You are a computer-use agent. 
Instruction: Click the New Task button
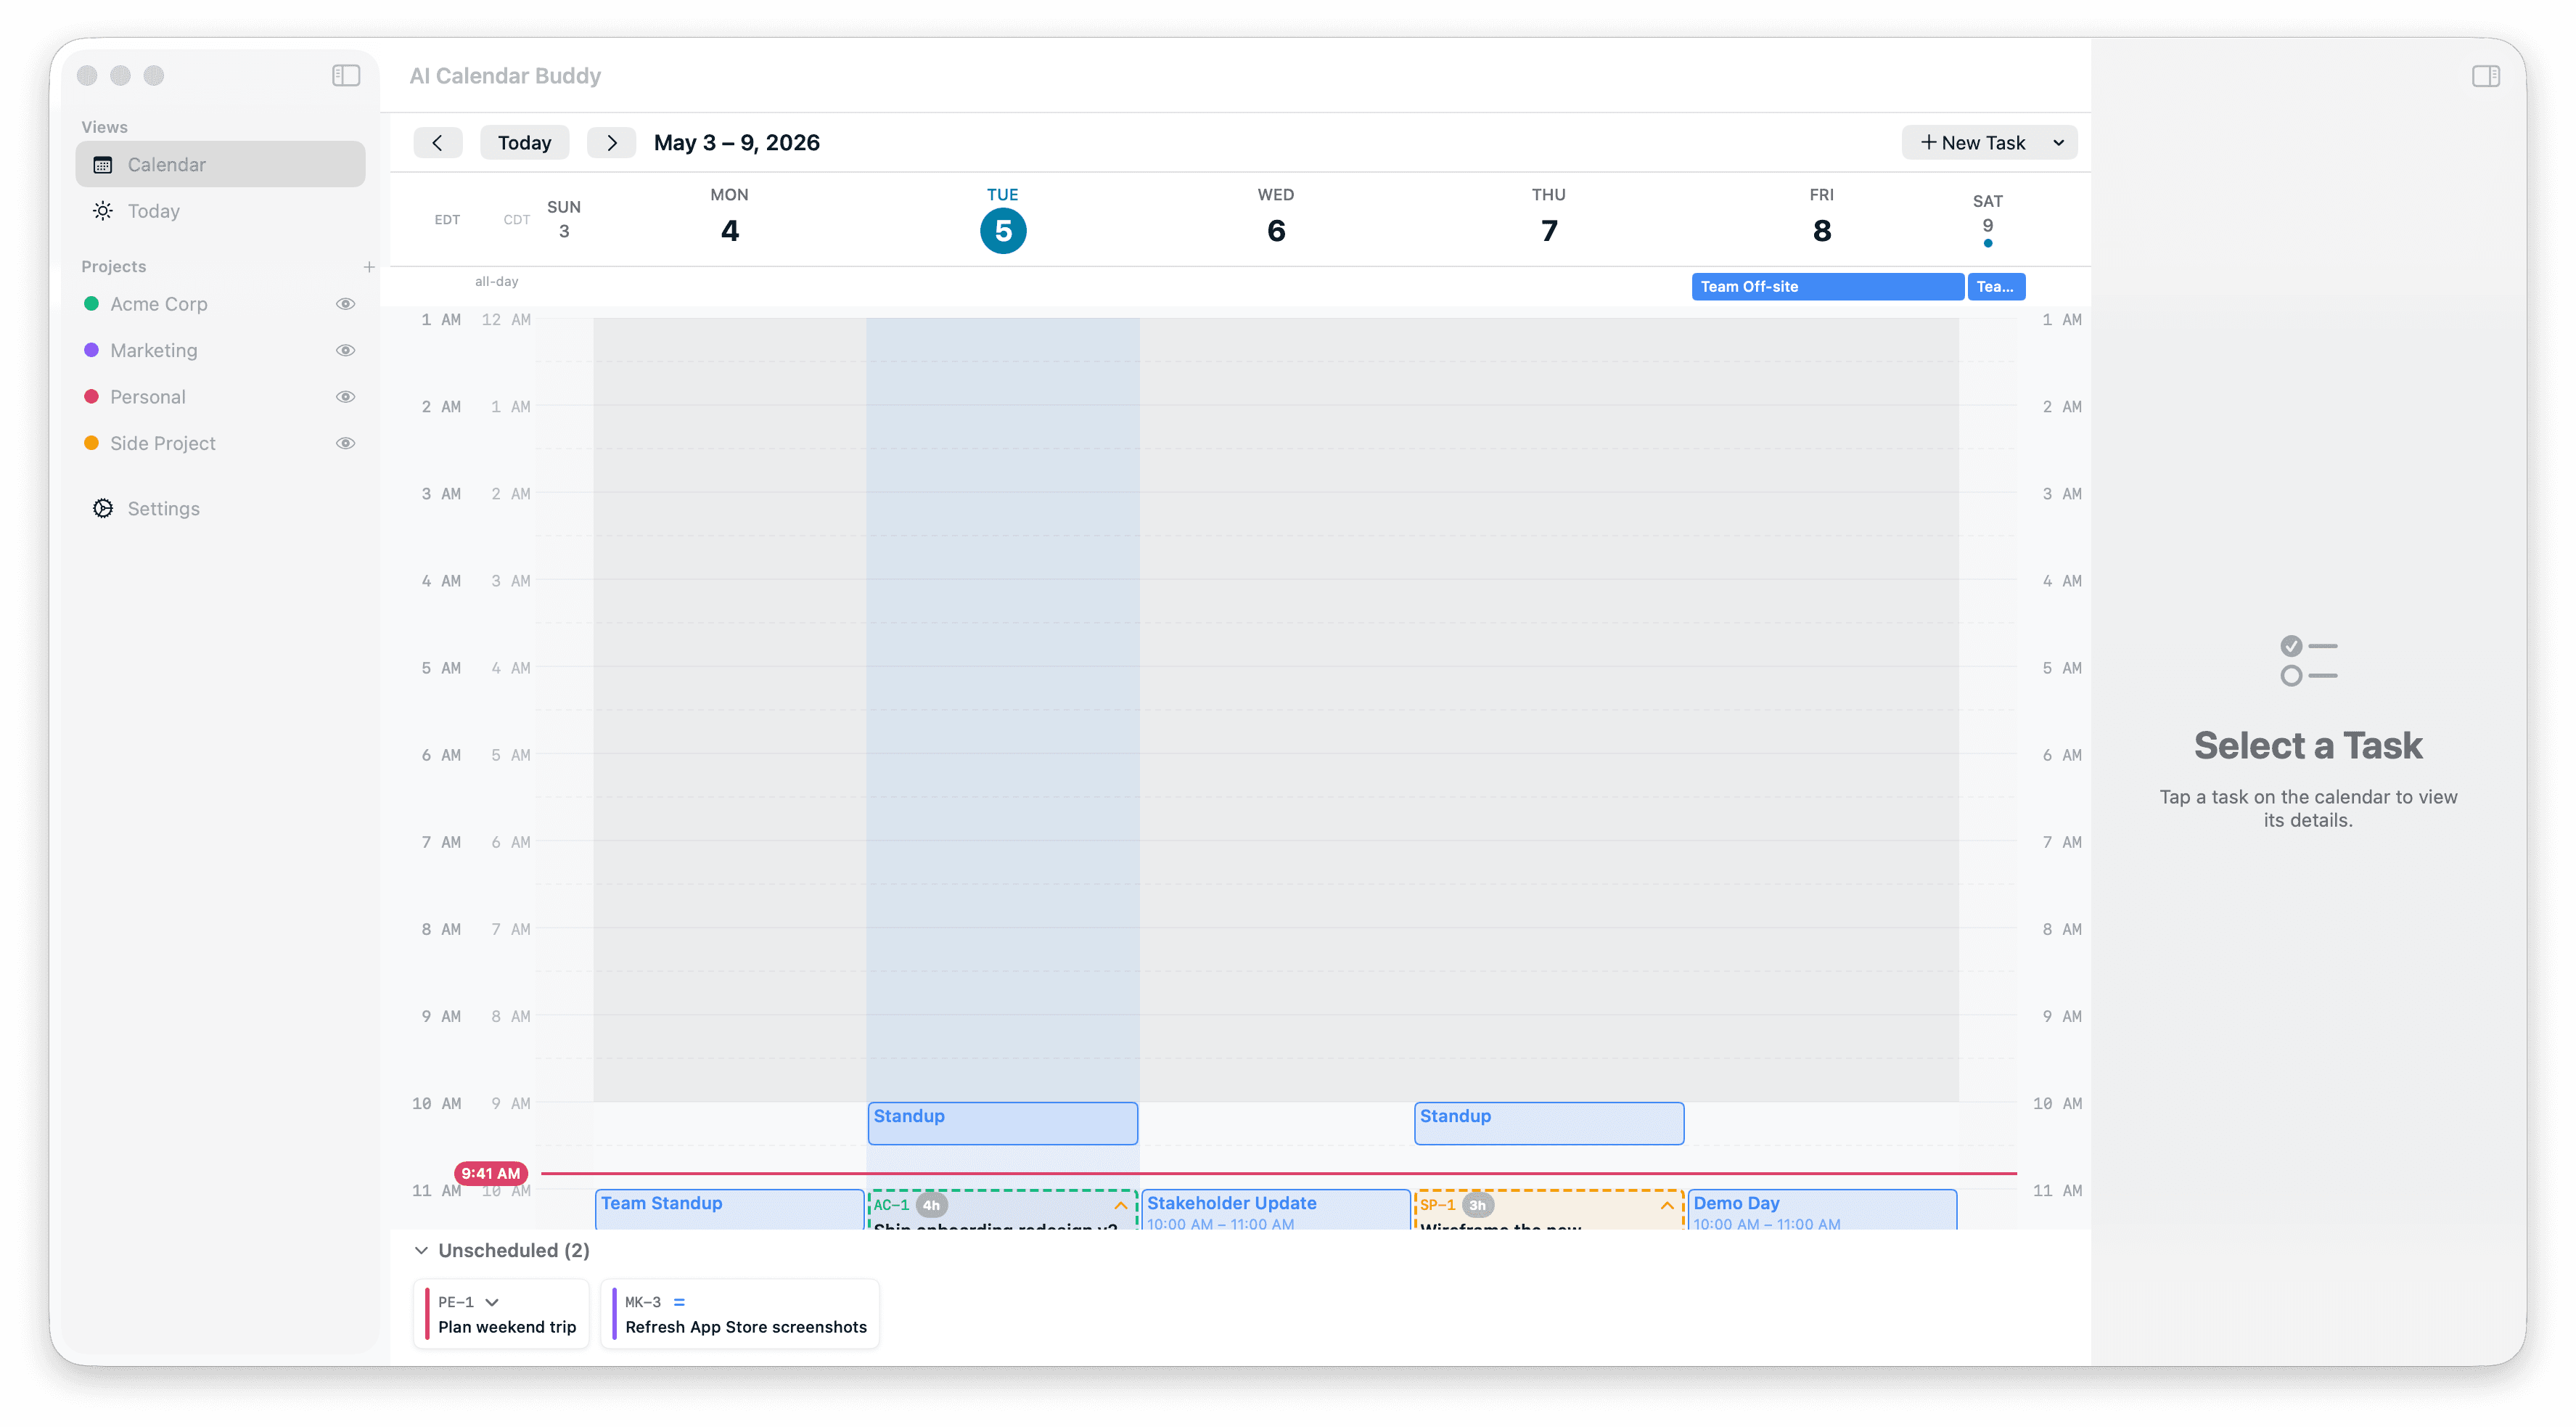pyautogui.click(x=1972, y=143)
